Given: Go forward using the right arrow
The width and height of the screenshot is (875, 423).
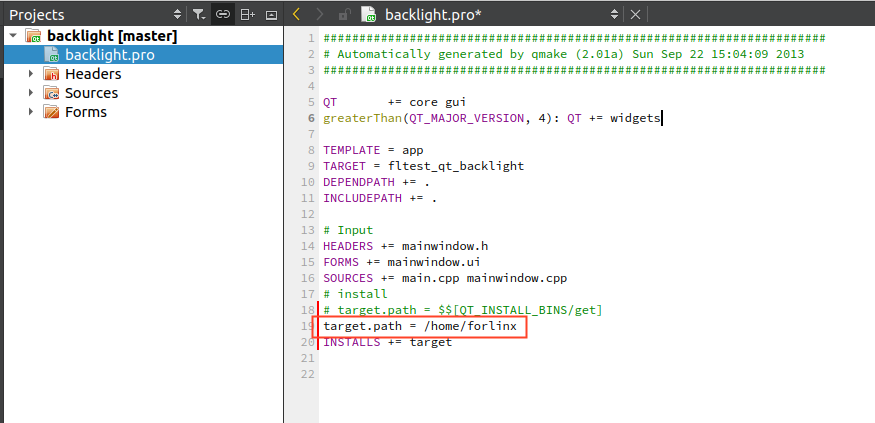Looking at the screenshot, I should [x=319, y=15].
